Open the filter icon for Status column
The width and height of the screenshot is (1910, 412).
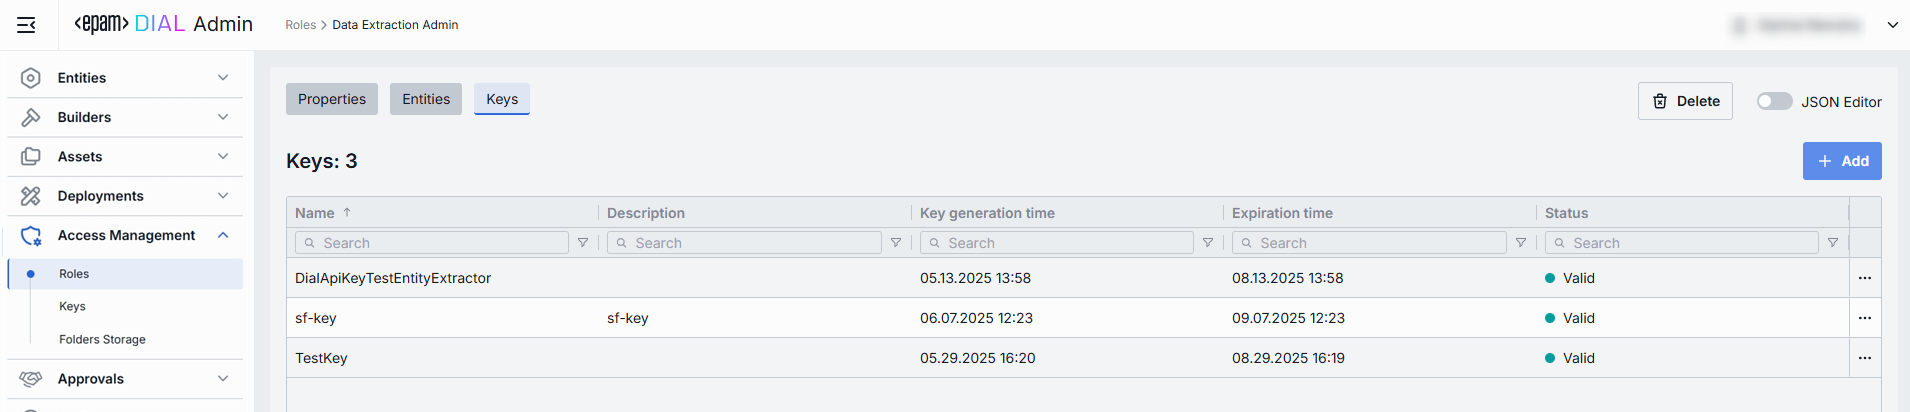(1833, 243)
